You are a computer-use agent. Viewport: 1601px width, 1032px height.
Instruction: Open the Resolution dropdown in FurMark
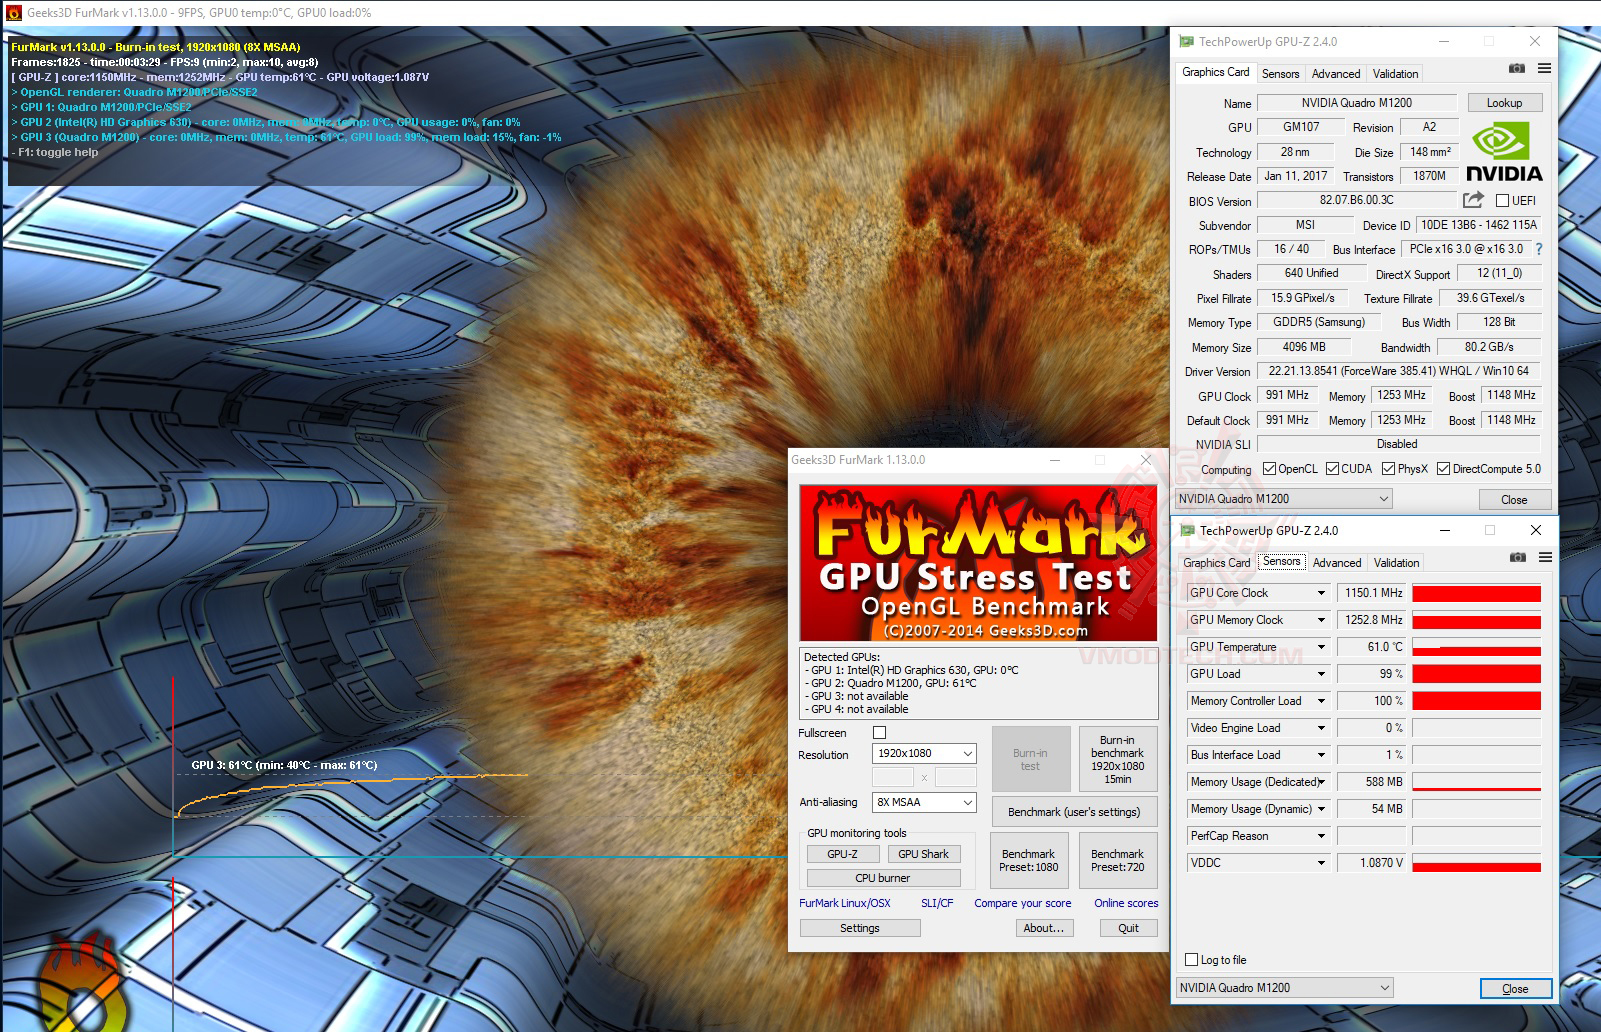tap(924, 753)
